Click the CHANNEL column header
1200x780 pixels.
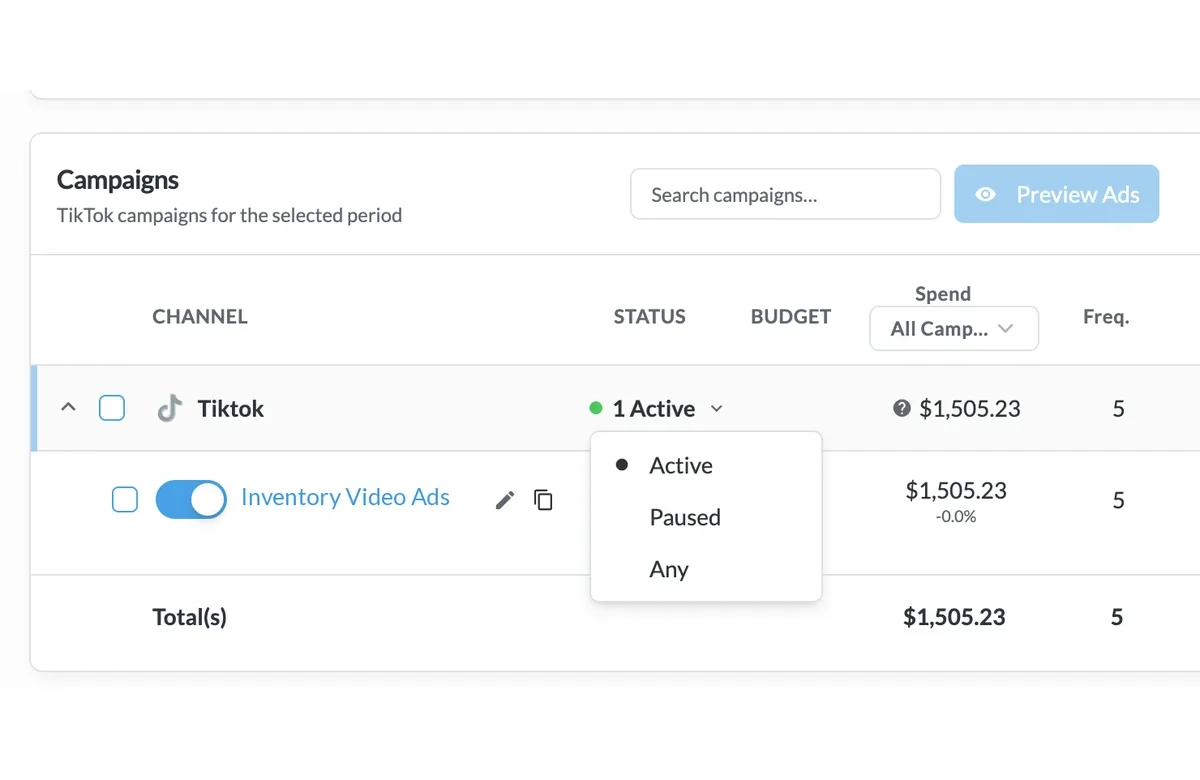[x=200, y=317]
